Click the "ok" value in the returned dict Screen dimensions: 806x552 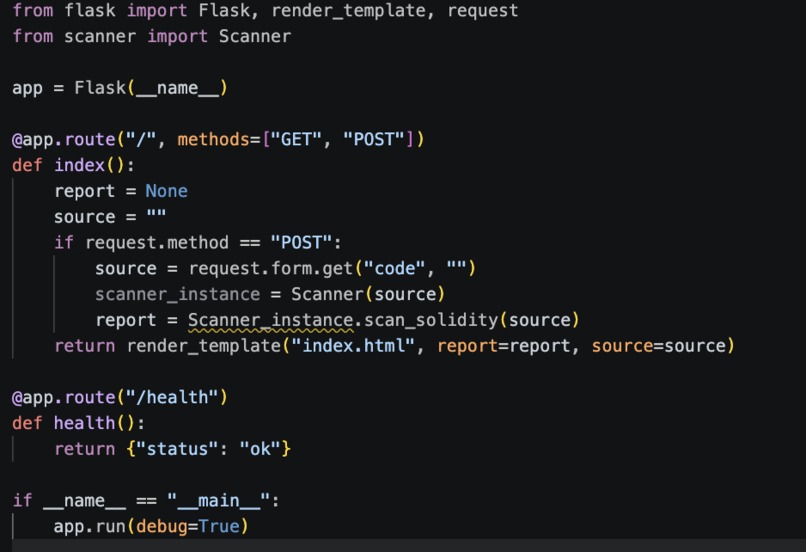click(260, 449)
